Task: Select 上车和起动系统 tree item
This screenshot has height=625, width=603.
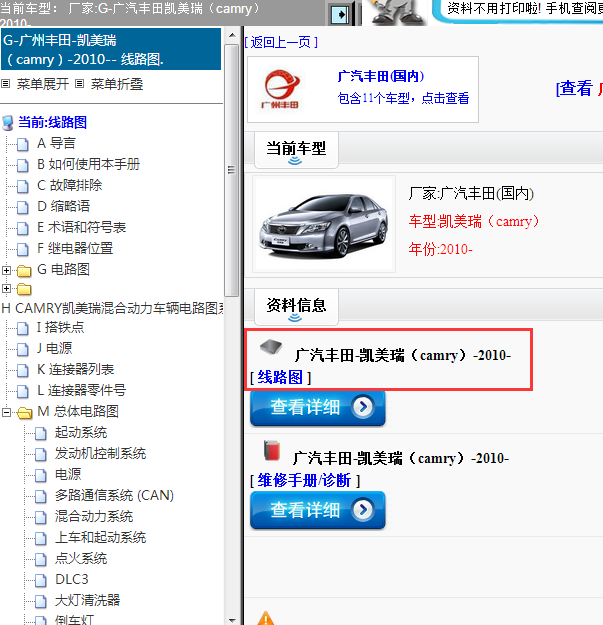Action: [100, 538]
